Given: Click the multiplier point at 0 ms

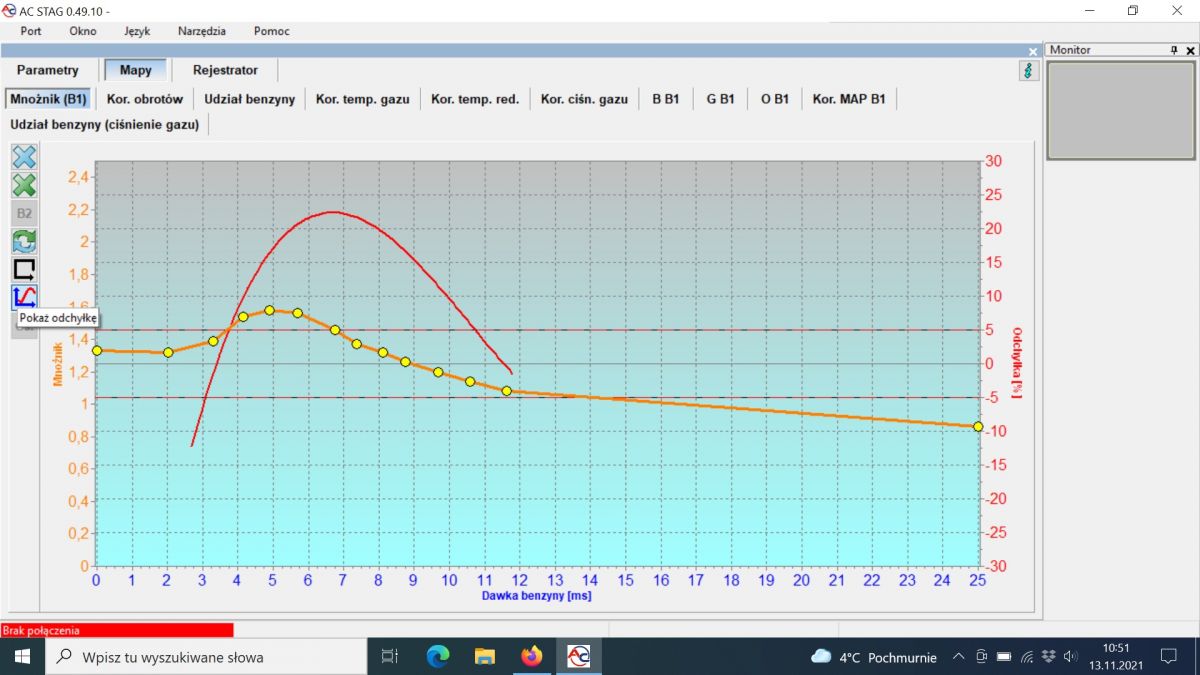Looking at the screenshot, I should pos(97,350).
